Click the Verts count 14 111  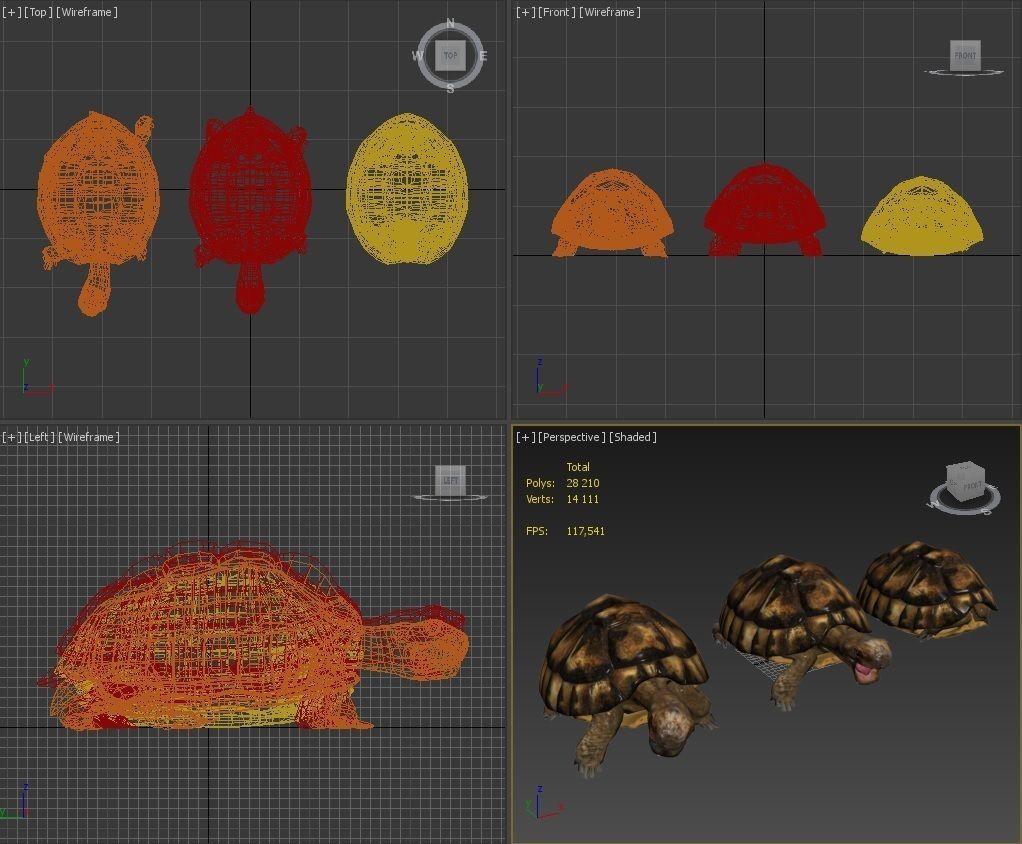[x=582, y=499]
